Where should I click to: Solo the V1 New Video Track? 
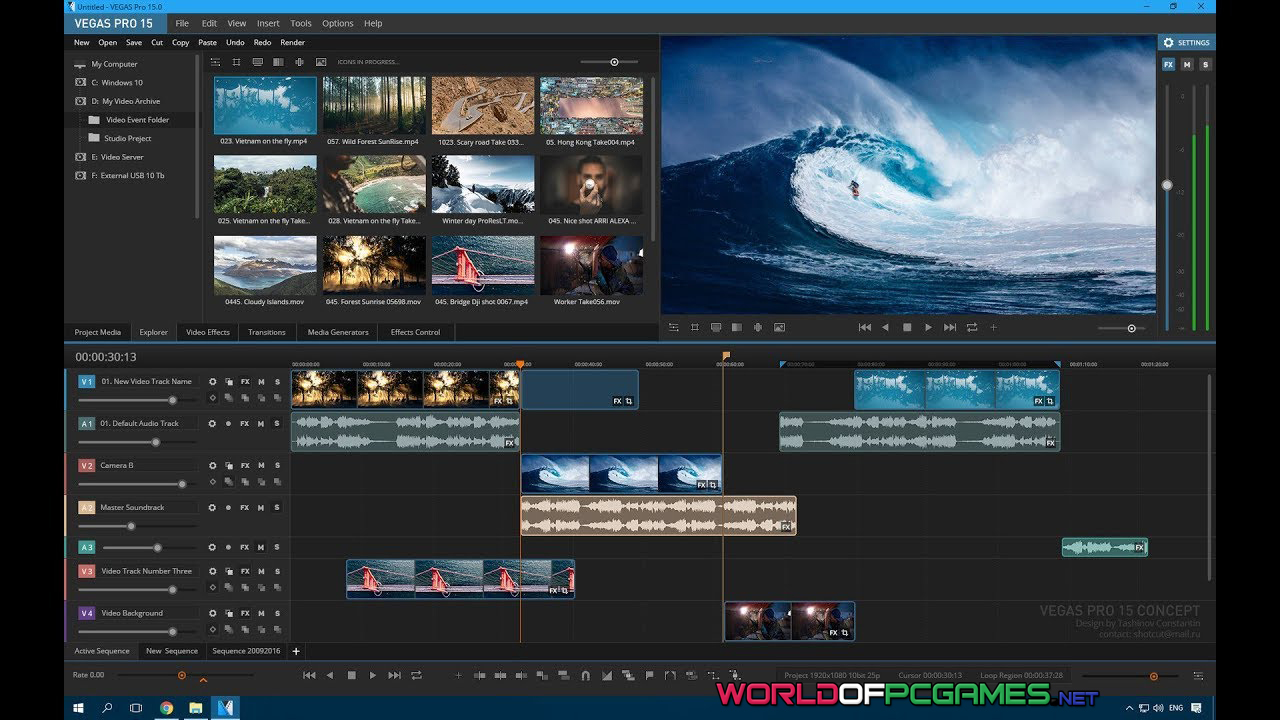coord(277,381)
